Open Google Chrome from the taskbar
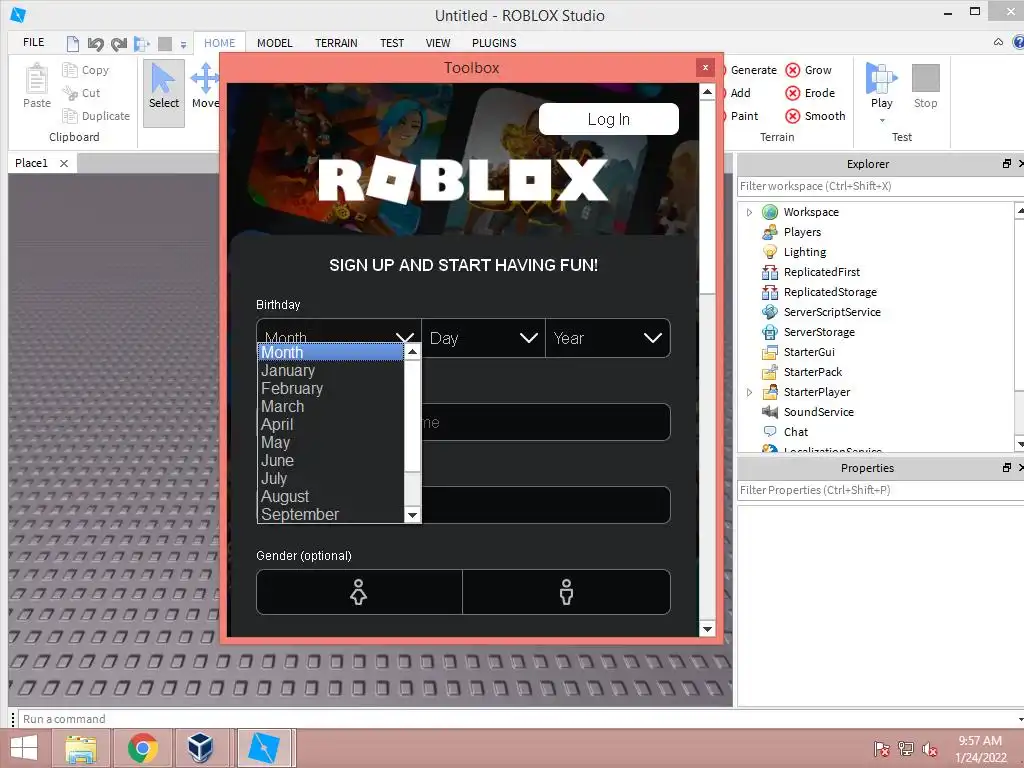This screenshot has width=1024, height=768. point(142,748)
